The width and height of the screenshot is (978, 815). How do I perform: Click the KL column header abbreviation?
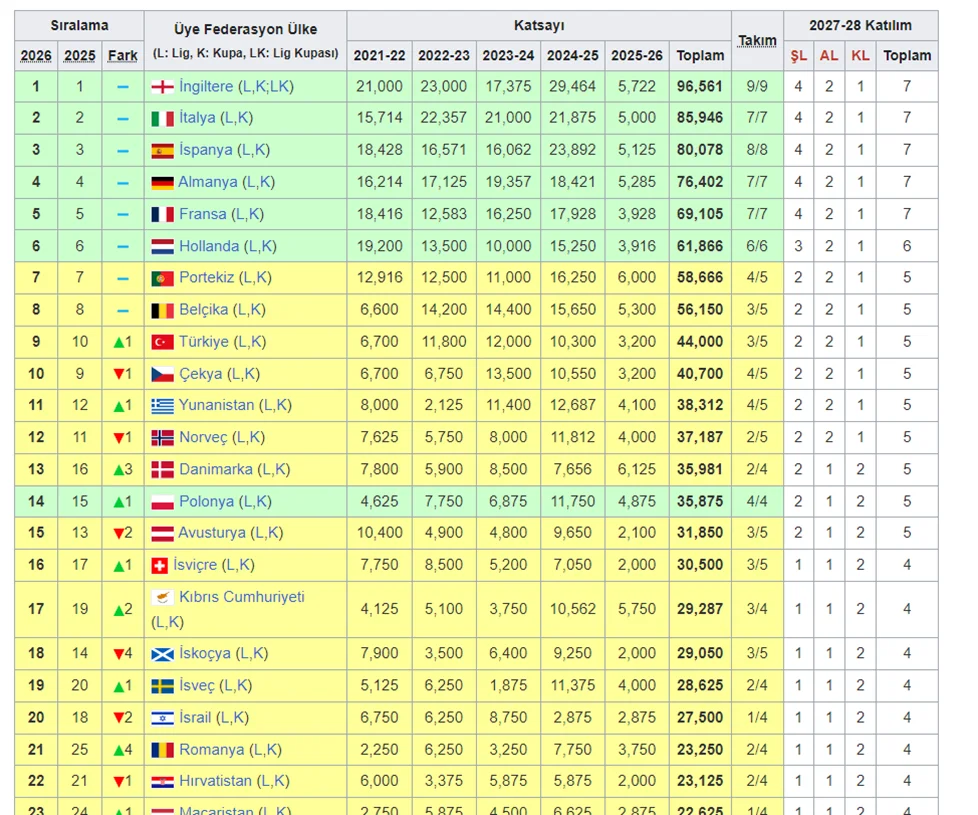(860, 56)
